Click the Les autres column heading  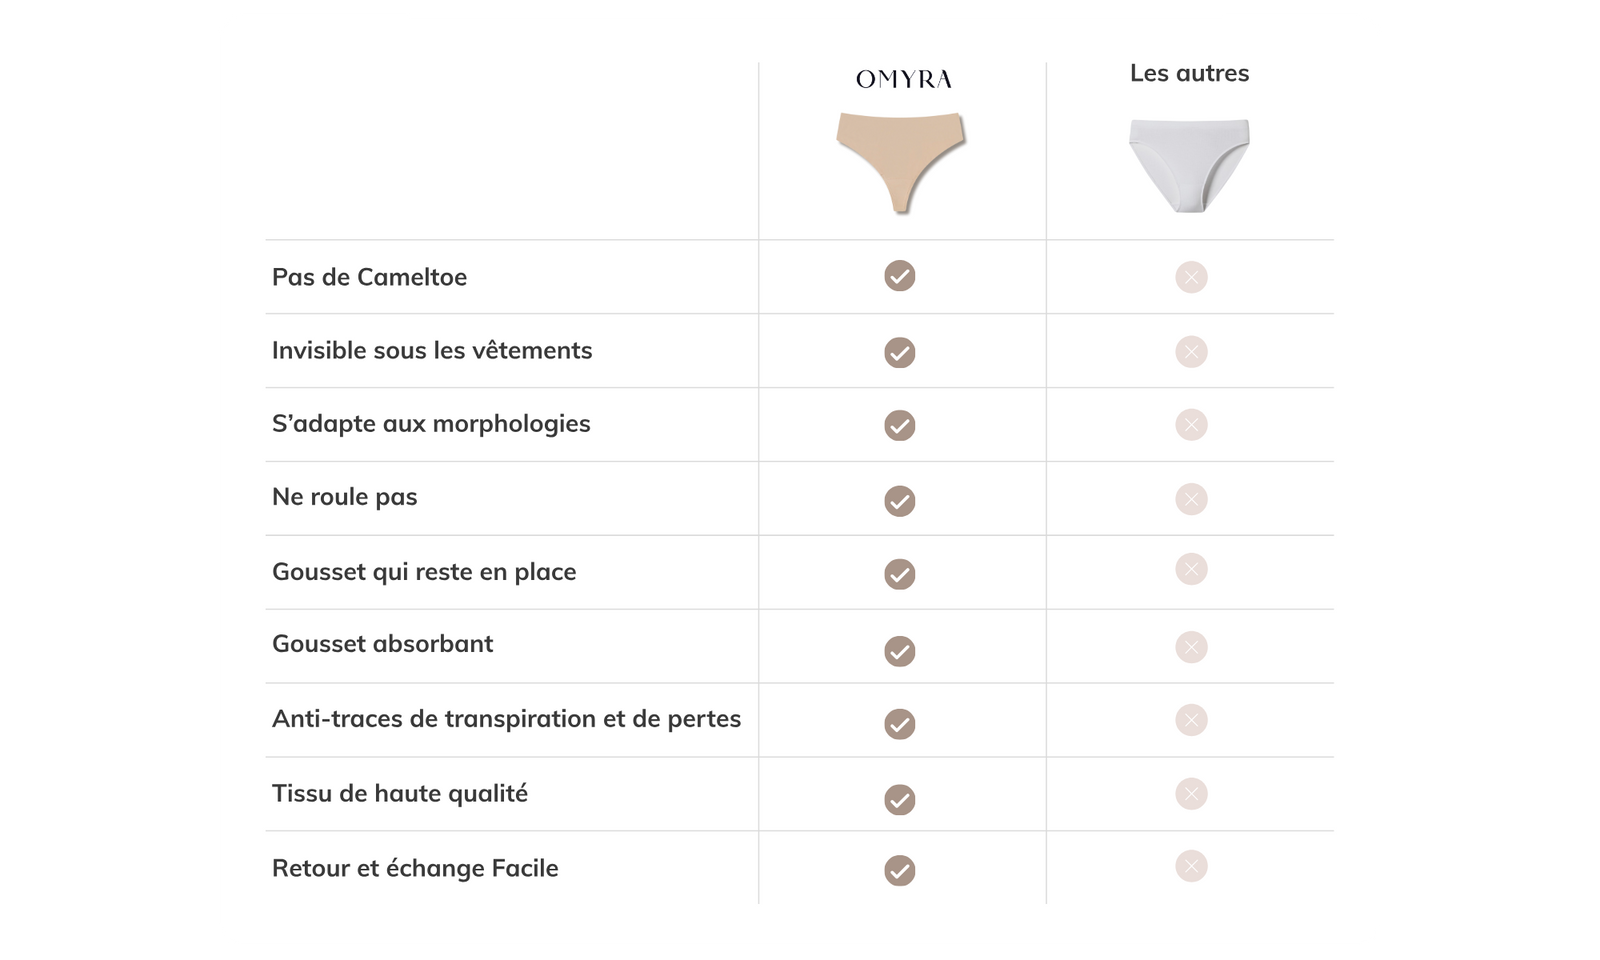1189,73
